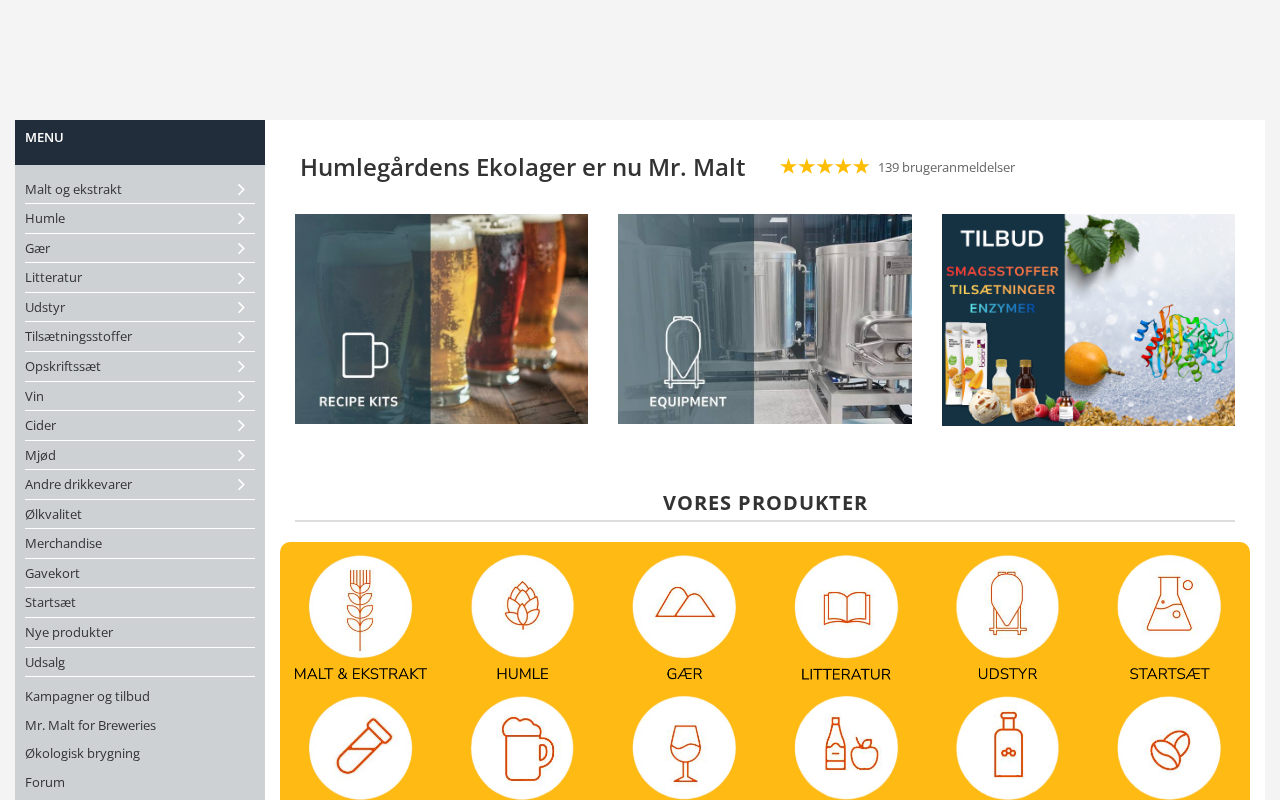Expand the Tilsætningsstoffer submenu arrow

pos(241,336)
